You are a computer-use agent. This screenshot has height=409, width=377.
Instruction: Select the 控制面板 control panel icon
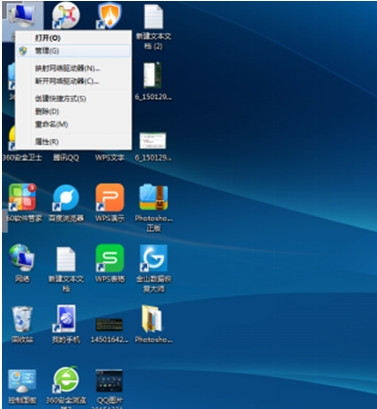[x=22, y=382]
